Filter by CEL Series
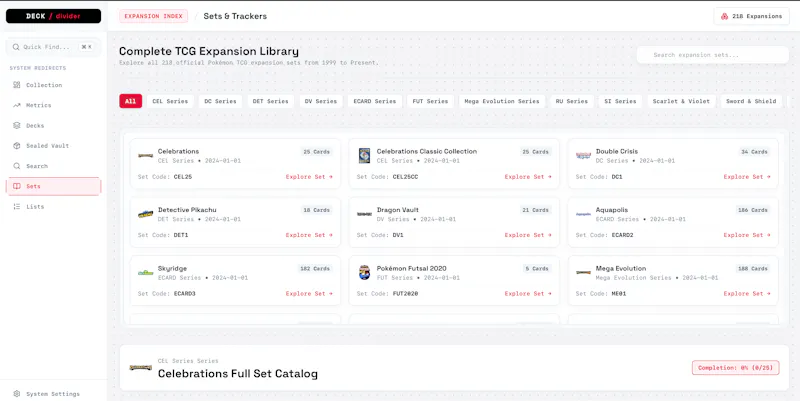This screenshot has width=800, height=401. [x=170, y=101]
